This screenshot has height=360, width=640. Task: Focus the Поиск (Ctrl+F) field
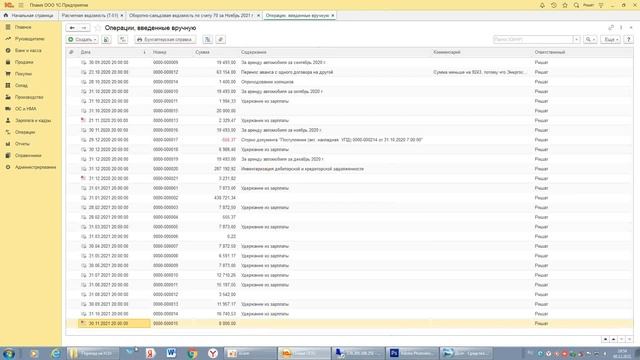click(533, 40)
